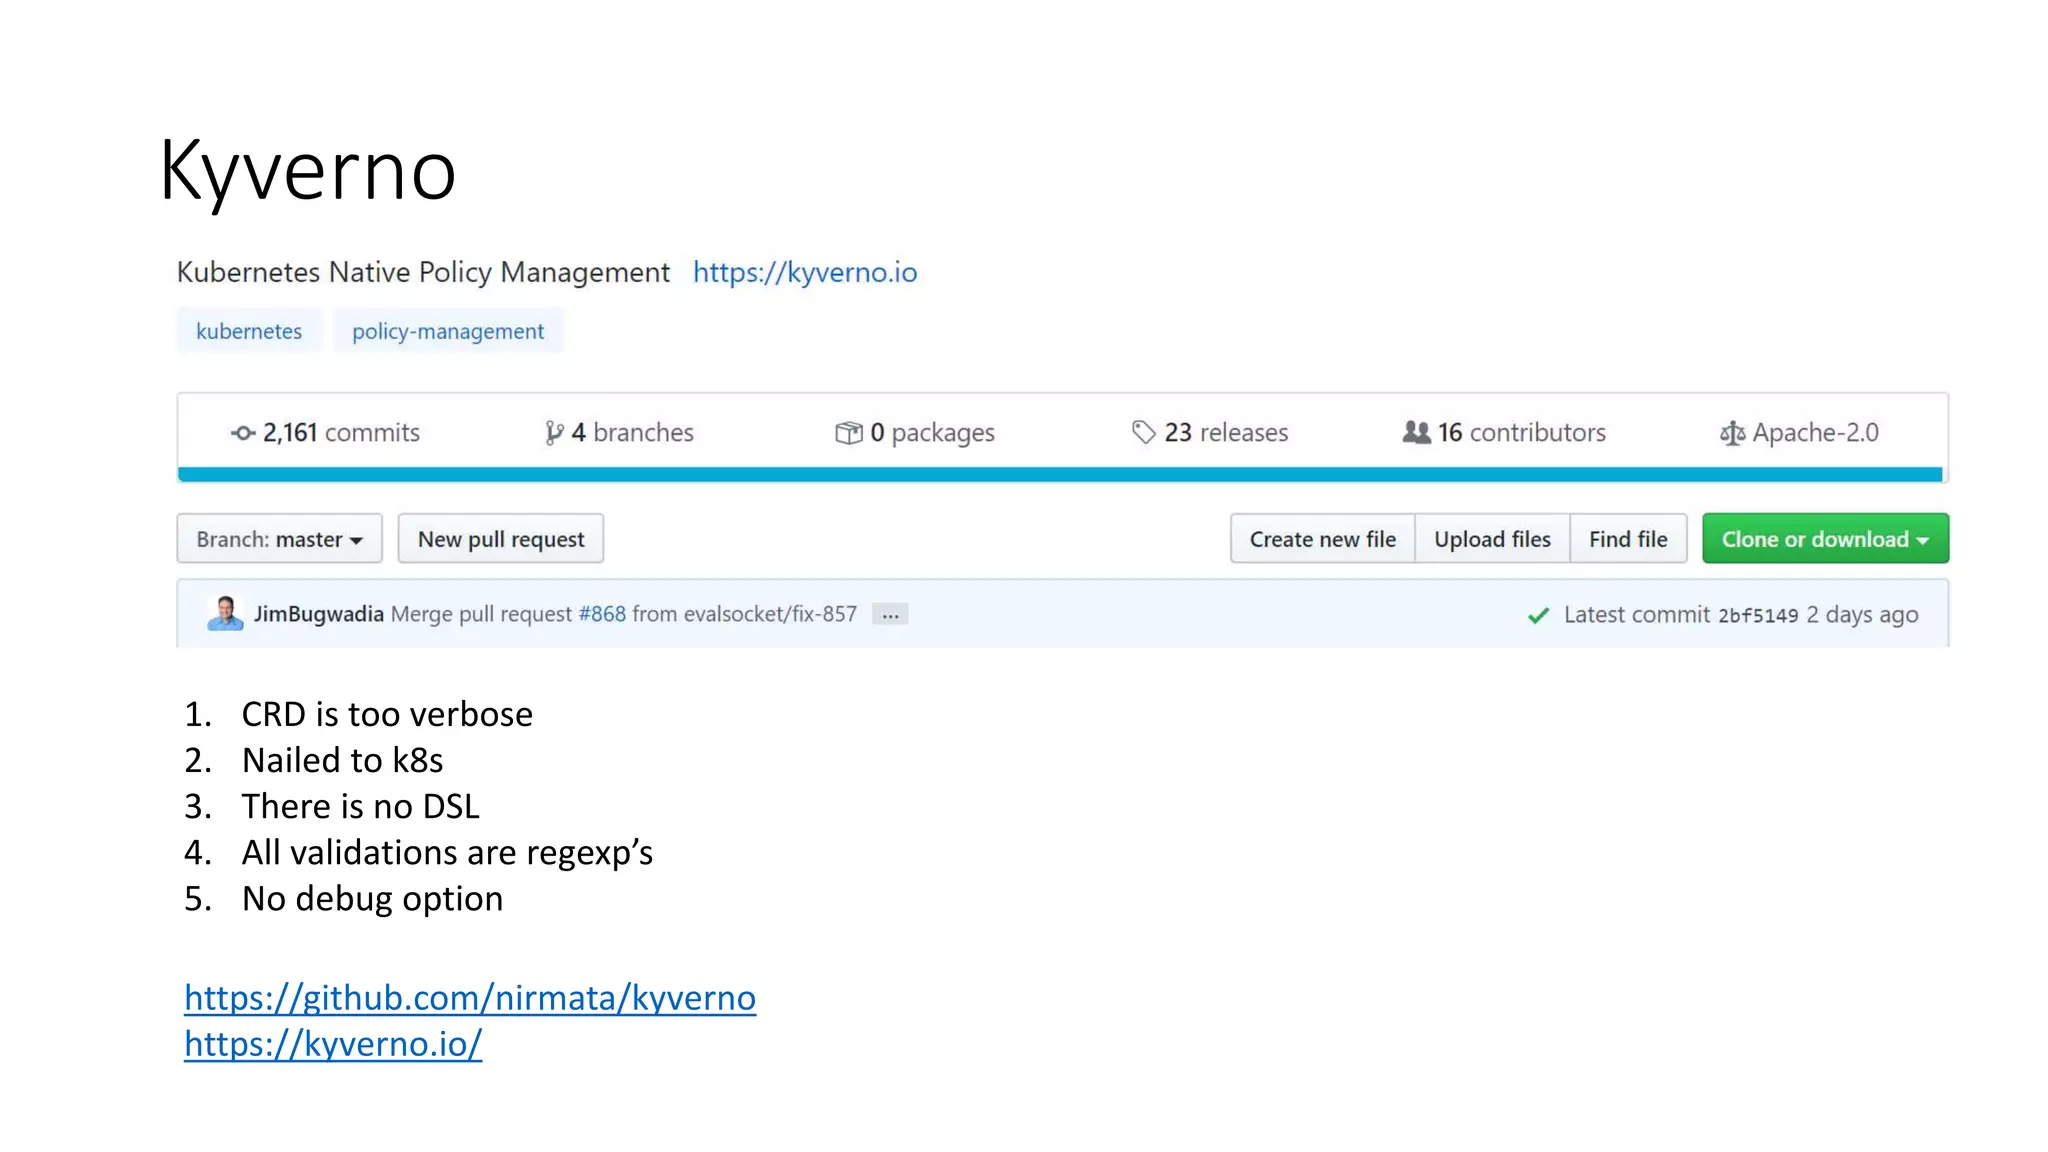Click the tag icon beside 23 releases
This screenshot has height=1152, width=2048.
[x=1143, y=433]
